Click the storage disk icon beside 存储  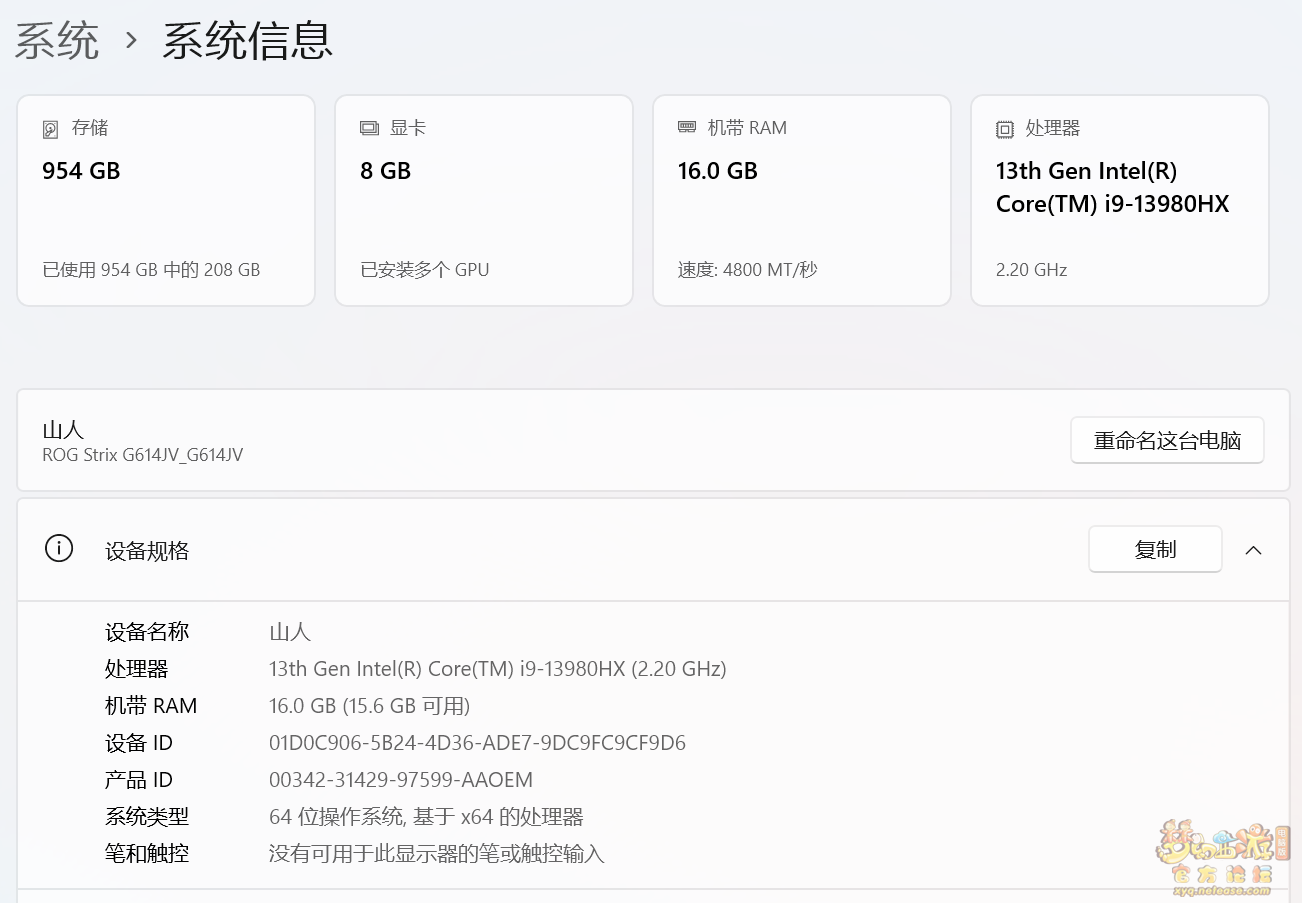click(51, 129)
